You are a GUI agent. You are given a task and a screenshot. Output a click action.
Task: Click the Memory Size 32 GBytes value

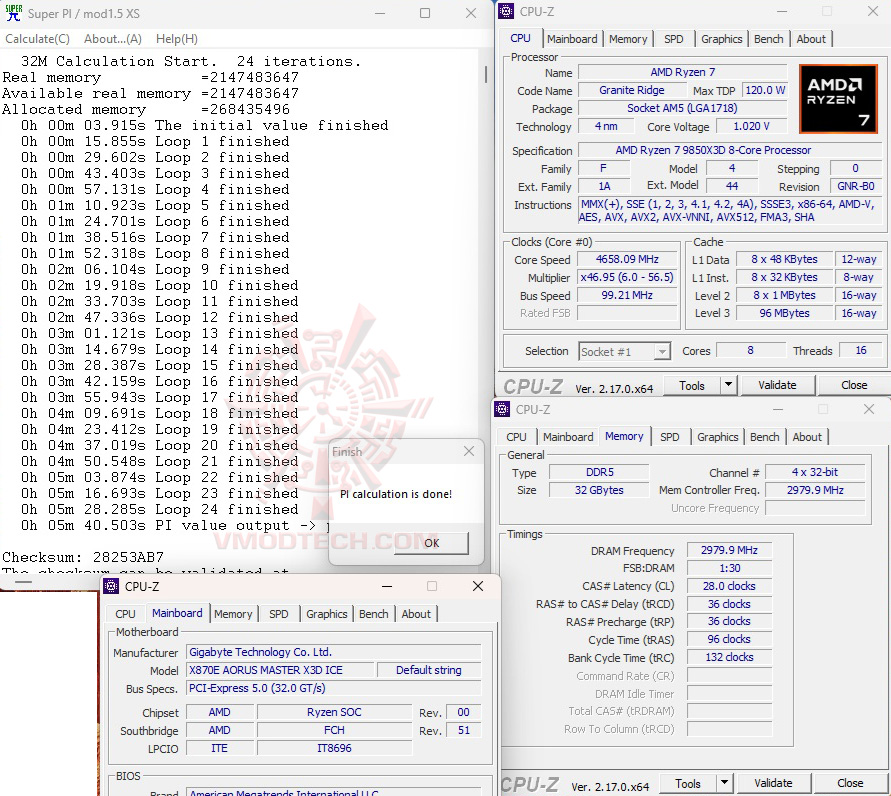pyautogui.click(x=599, y=490)
